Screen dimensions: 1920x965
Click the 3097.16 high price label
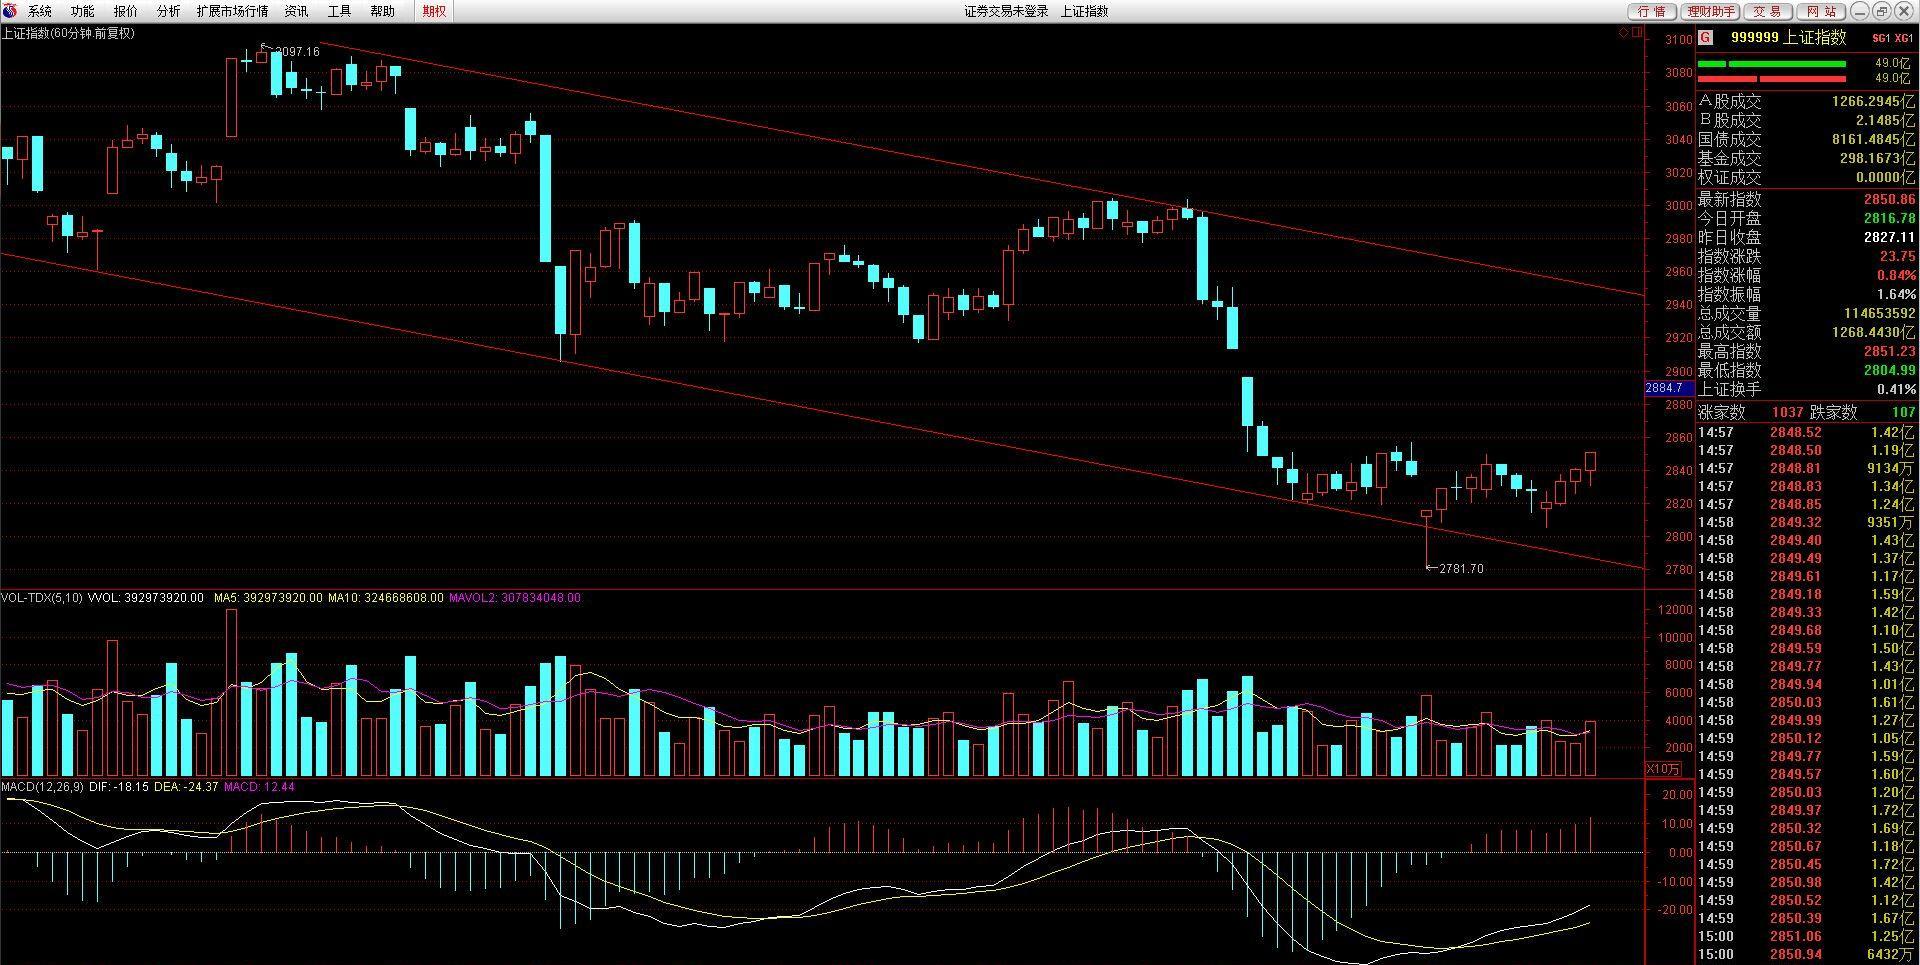(297, 52)
